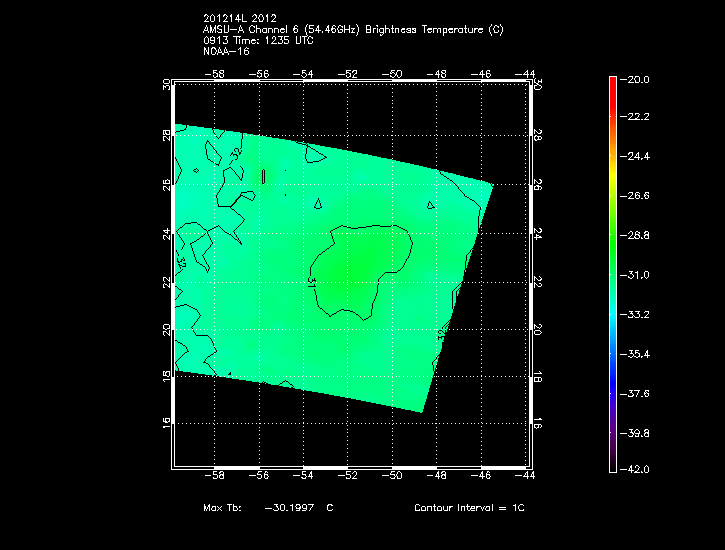Select the -26.6 color scale value

pos(637,196)
